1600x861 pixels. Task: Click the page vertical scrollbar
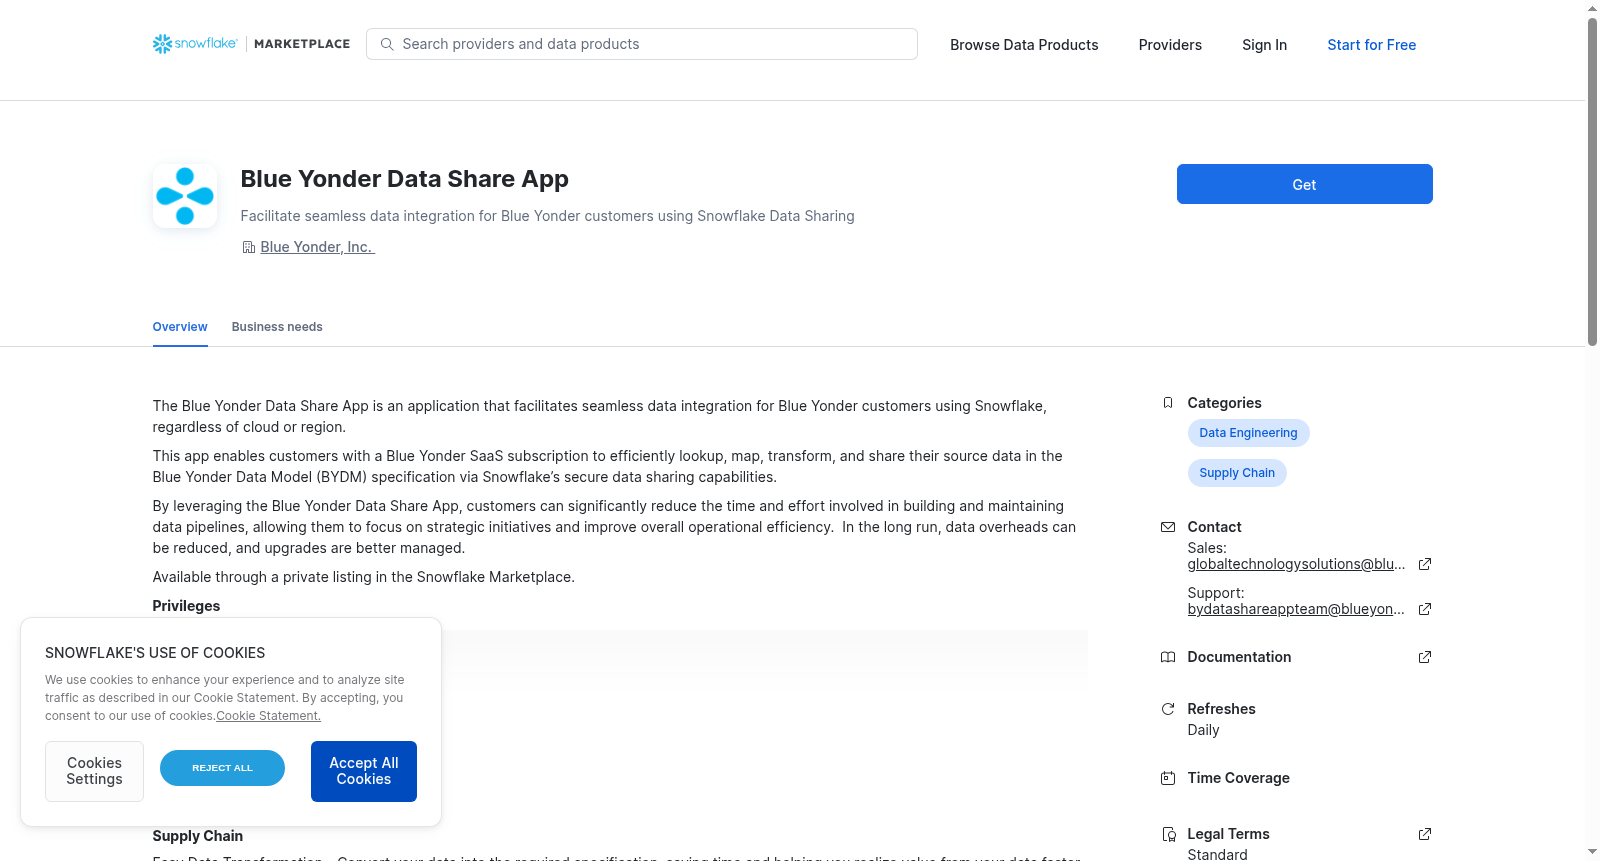point(1592,180)
